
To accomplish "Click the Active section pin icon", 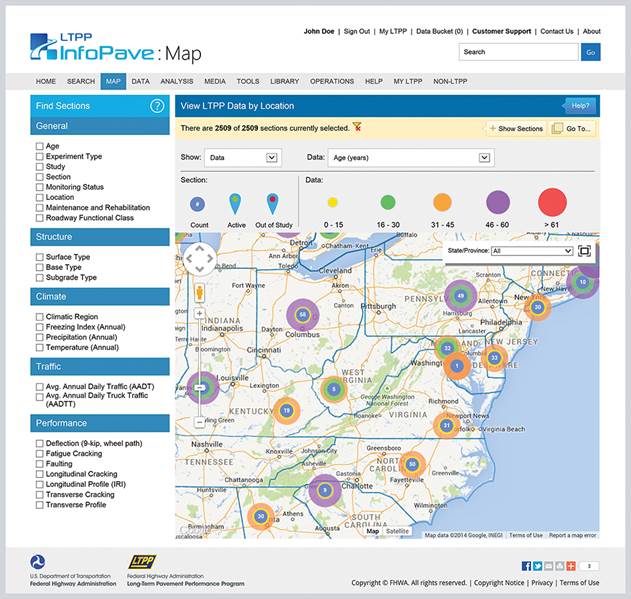I will [235, 203].
